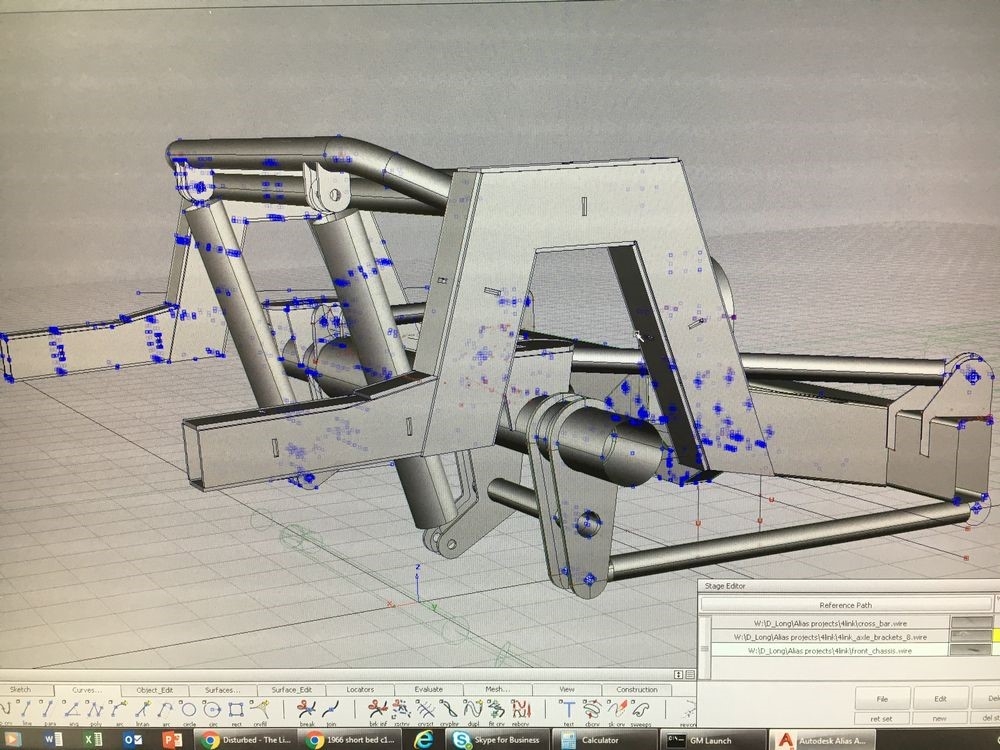Image resolution: width=1000 pixels, height=750 pixels.
Task: Click the break curve tool
Action: pos(307,709)
